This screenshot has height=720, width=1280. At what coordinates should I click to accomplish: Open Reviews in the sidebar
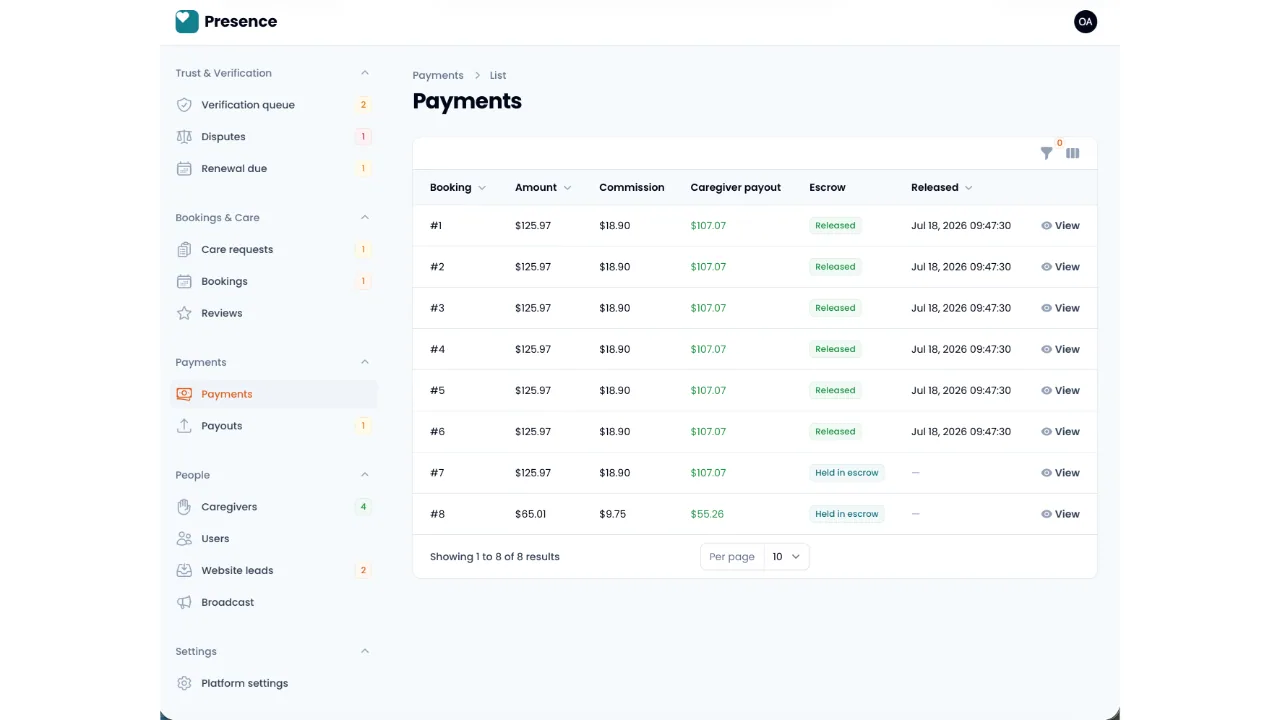pyautogui.click(x=274, y=314)
